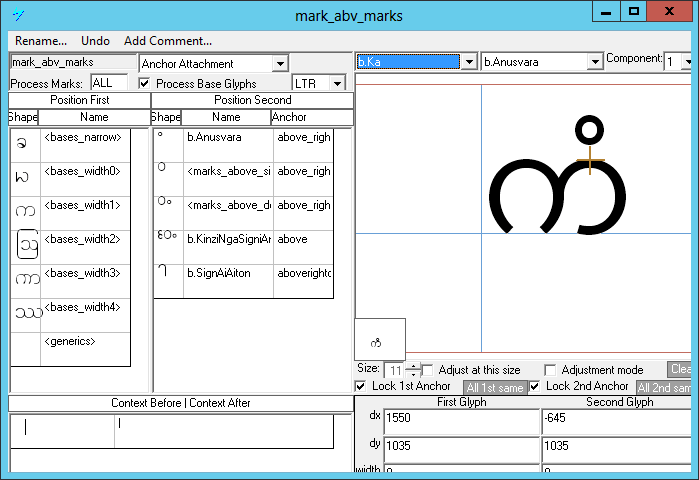Viewport: 699px width, 480px height.
Task: Edit the lookup name field mark_abv_marks
Action: (x=73, y=62)
